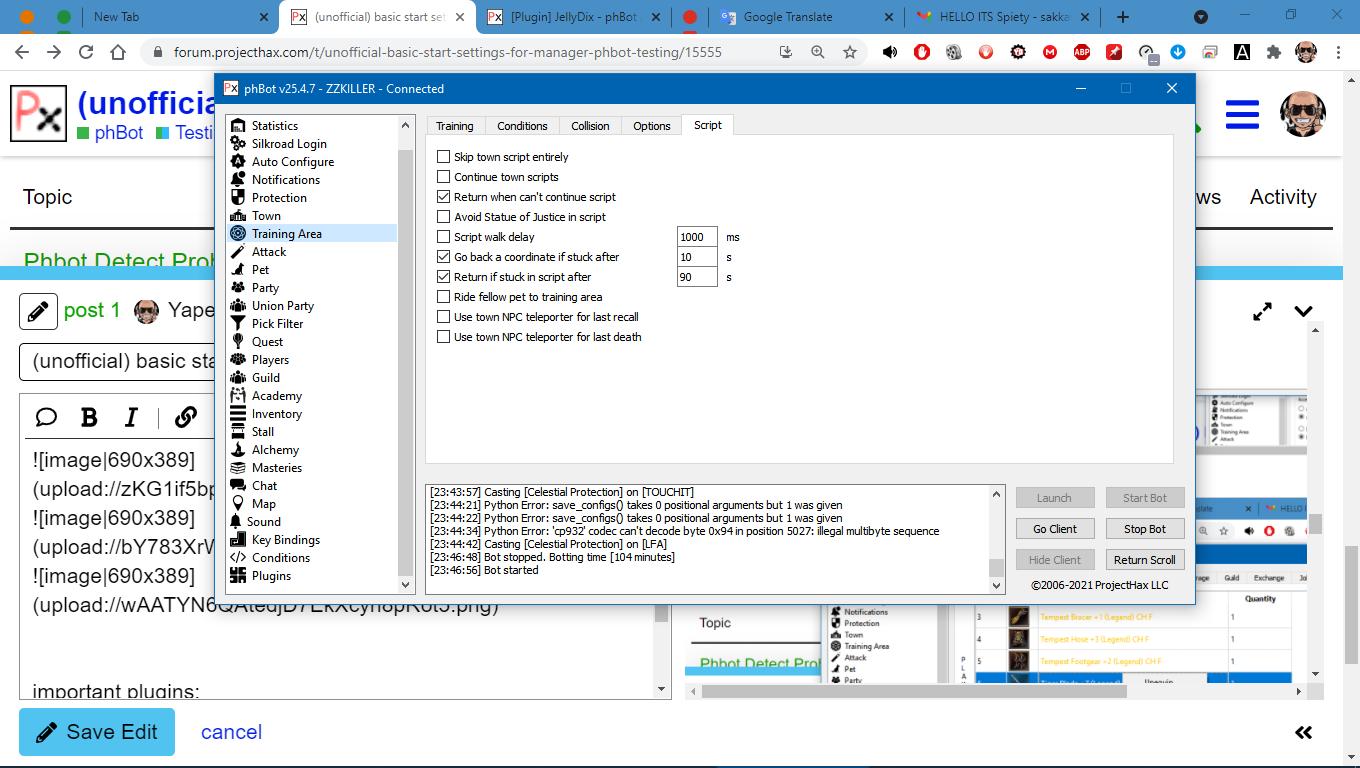Expand the preview pane double chevron
The height and width of the screenshot is (768, 1360).
(1303, 732)
